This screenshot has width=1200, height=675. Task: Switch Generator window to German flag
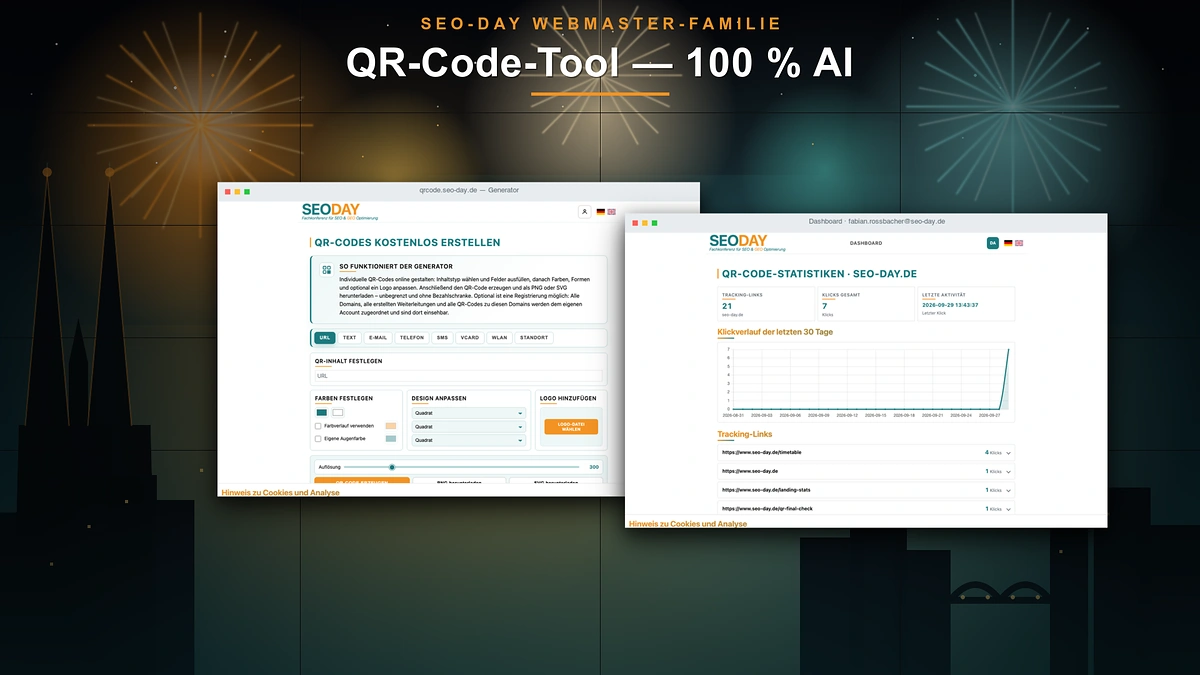(601, 212)
